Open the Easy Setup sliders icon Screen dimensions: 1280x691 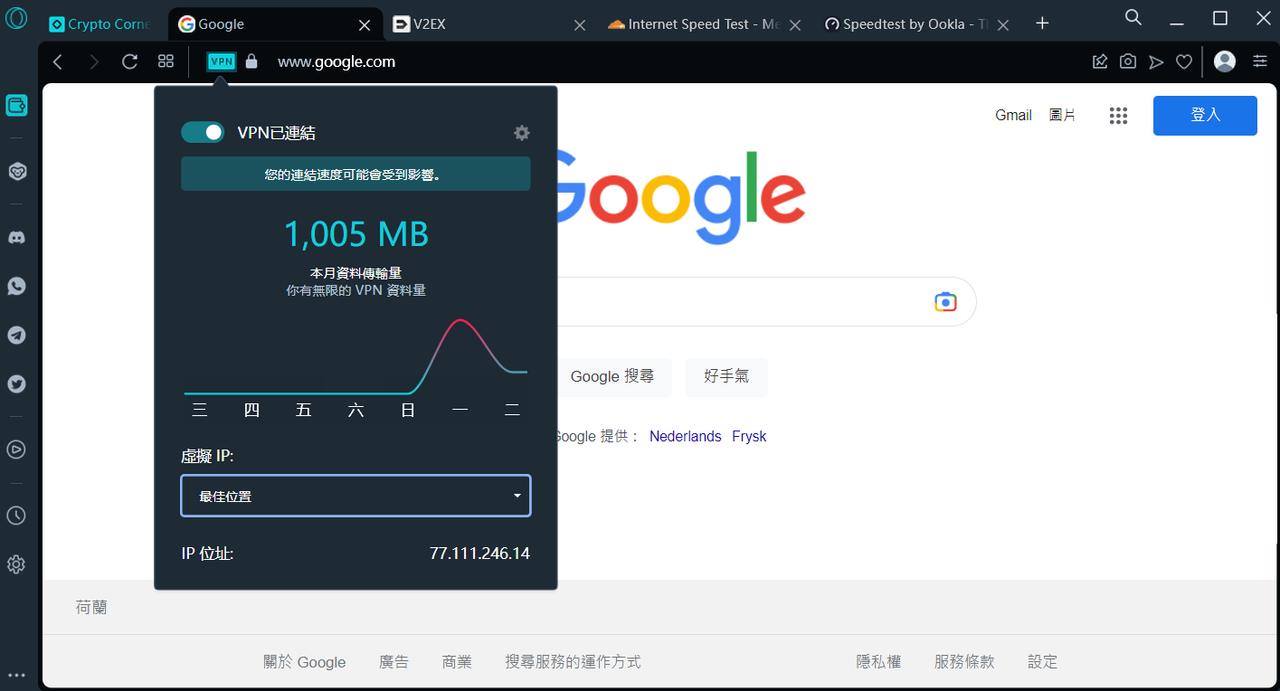pos(1260,62)
